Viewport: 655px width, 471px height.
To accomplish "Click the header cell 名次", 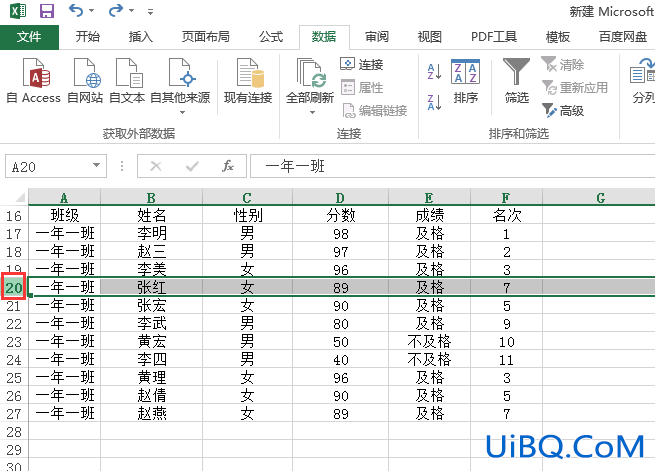I will pyautogui.click(x=506, y=215).
